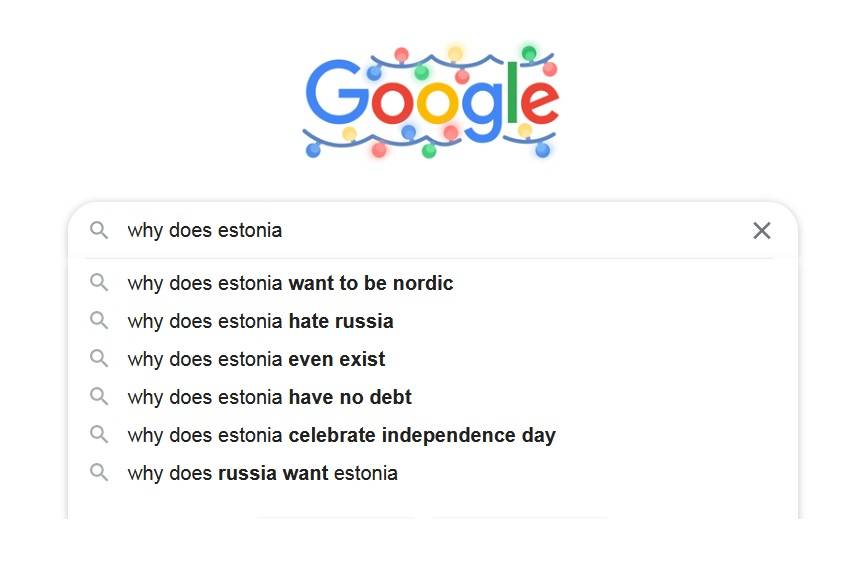Click the magnifier icon beside 'hate russia' suggestion
The image size is (853, 571).
coord(99,321)
